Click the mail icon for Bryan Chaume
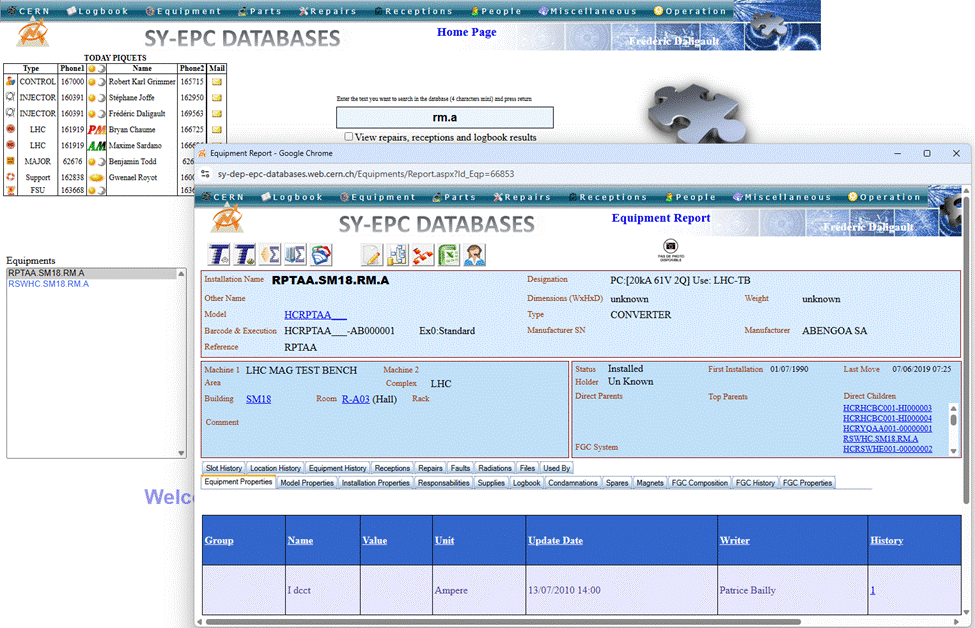Viewport: 975px width, 628px height. 216,130
